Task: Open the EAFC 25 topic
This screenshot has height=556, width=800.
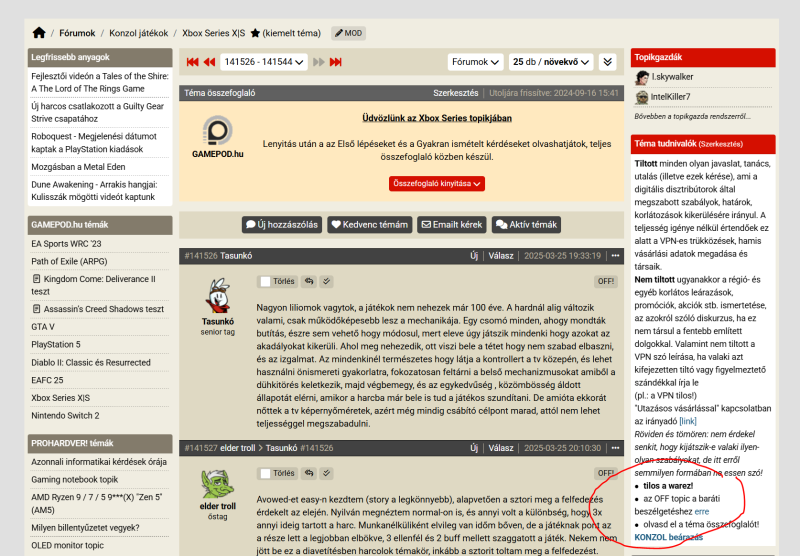Action: coord(47,381)
